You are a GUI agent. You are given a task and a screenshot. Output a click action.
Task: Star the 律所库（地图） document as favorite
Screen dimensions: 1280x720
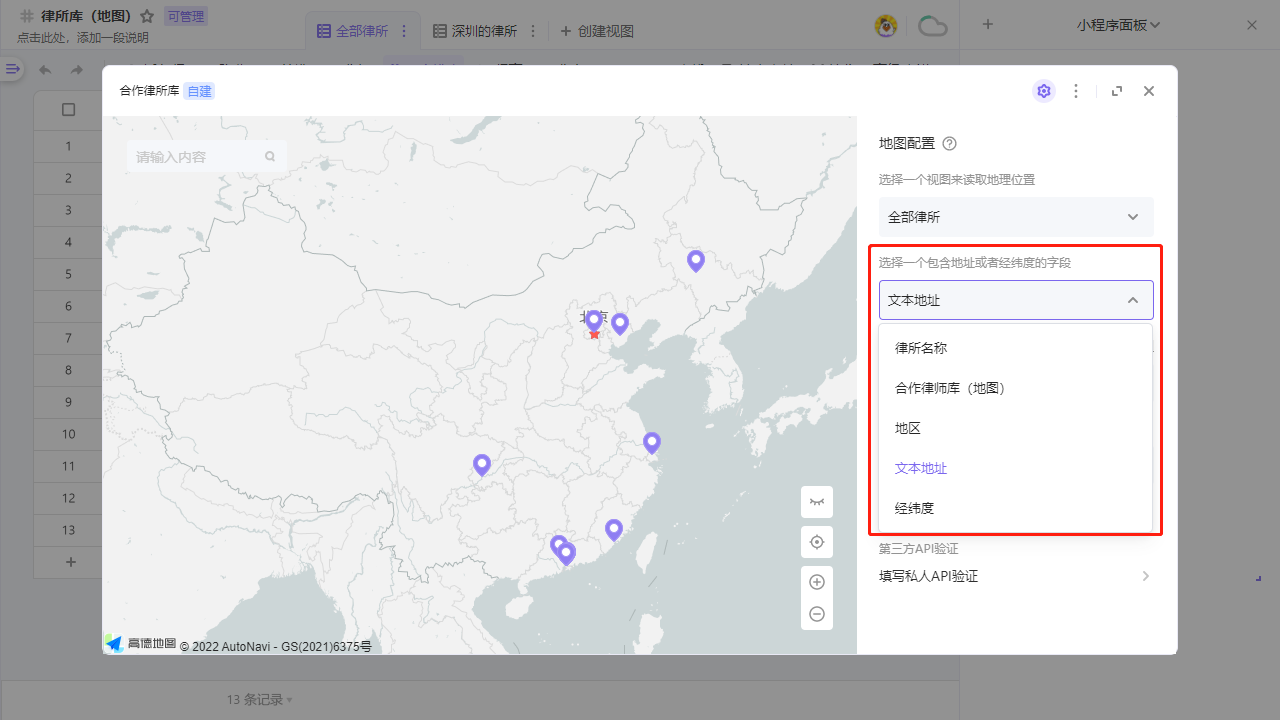coord(147,15)
